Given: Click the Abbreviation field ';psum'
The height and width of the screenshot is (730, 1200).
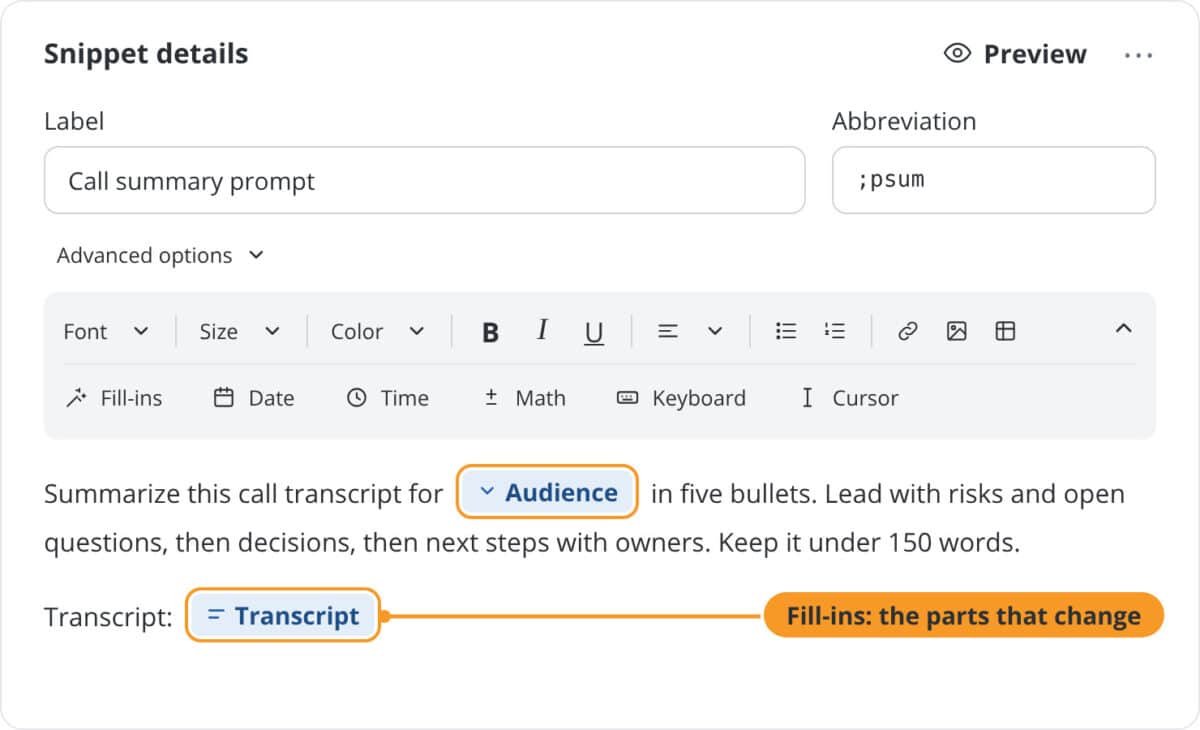Looking at the screenshot, I should coord(993,181).
